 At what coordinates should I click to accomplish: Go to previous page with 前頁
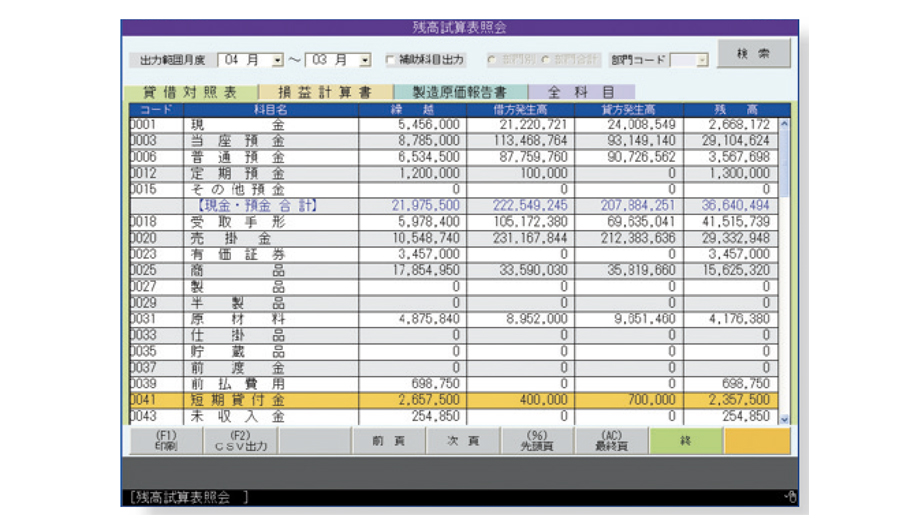point(389,441)
